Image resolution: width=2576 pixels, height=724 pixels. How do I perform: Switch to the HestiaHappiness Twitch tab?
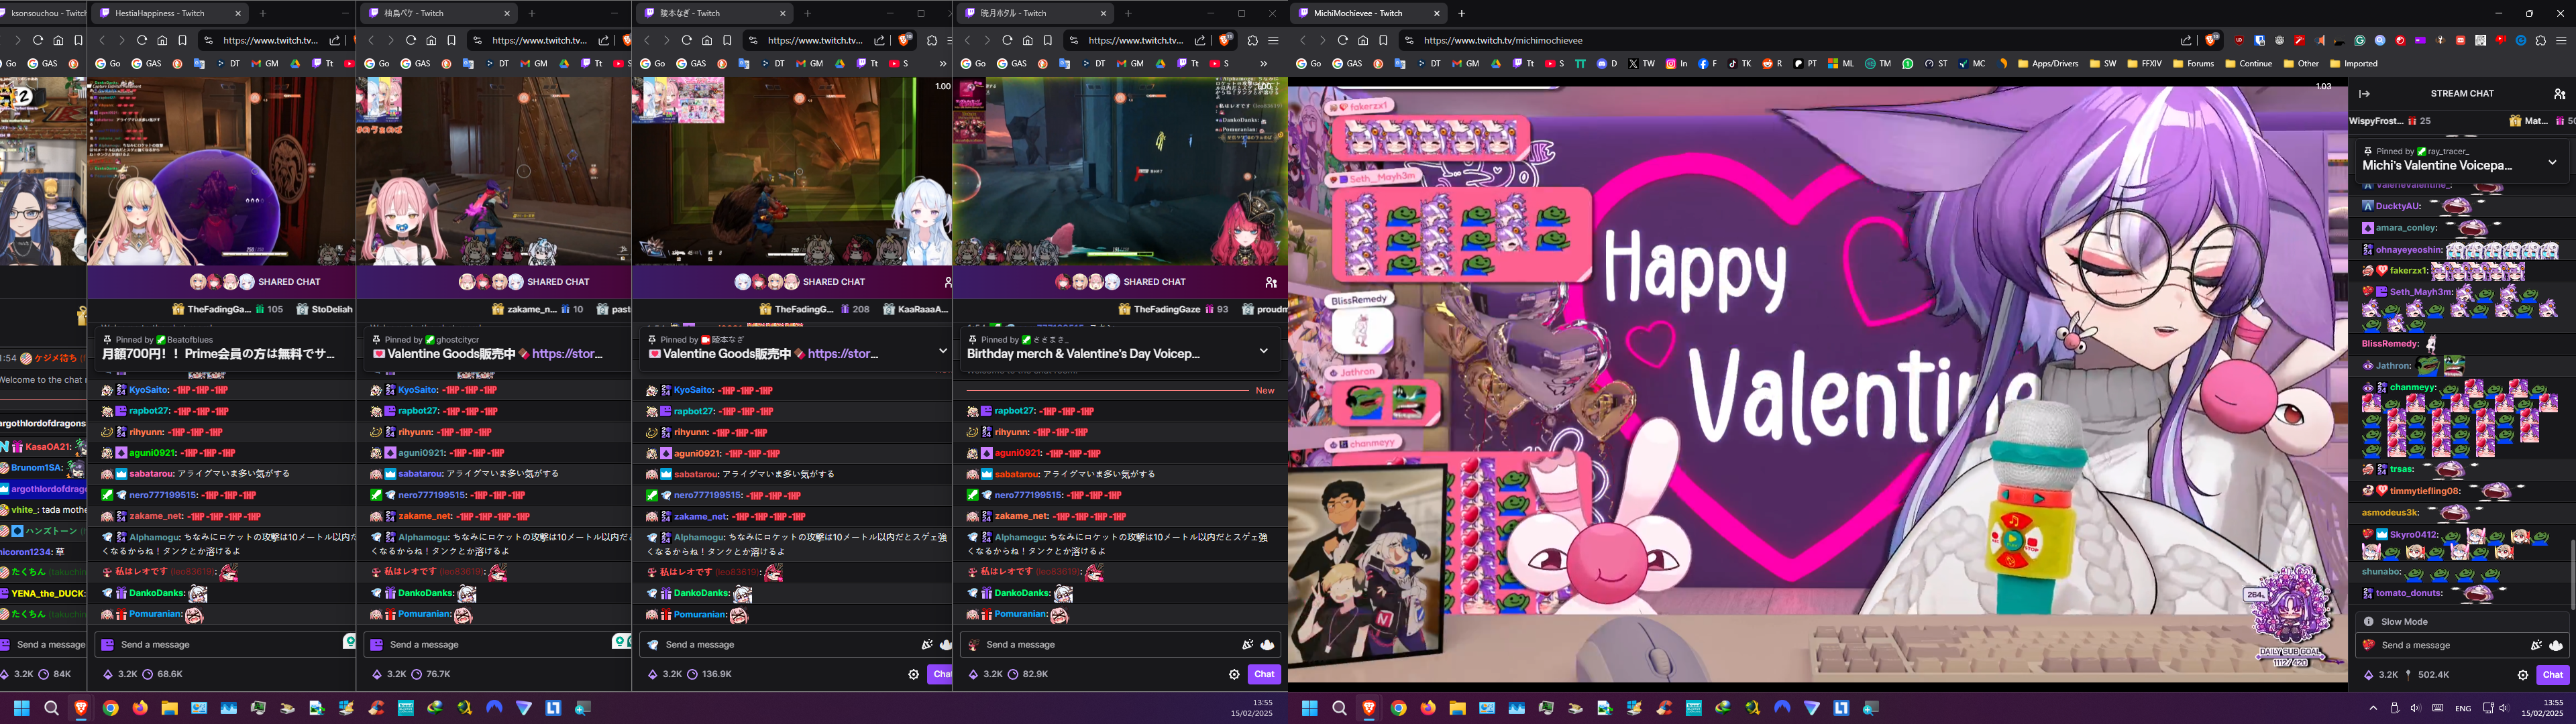[160, 14]
